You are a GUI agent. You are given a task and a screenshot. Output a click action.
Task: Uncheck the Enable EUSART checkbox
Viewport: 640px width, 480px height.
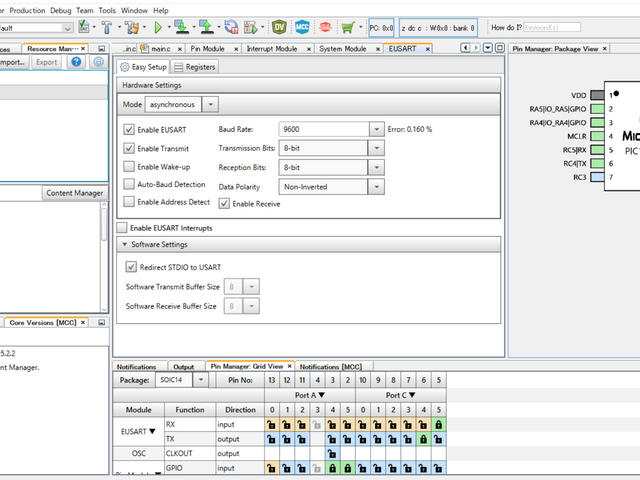click(x=129, y=130)
